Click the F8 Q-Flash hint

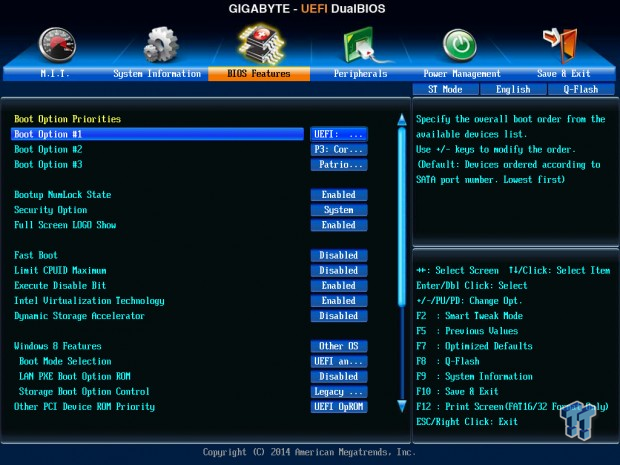[448, 361]
